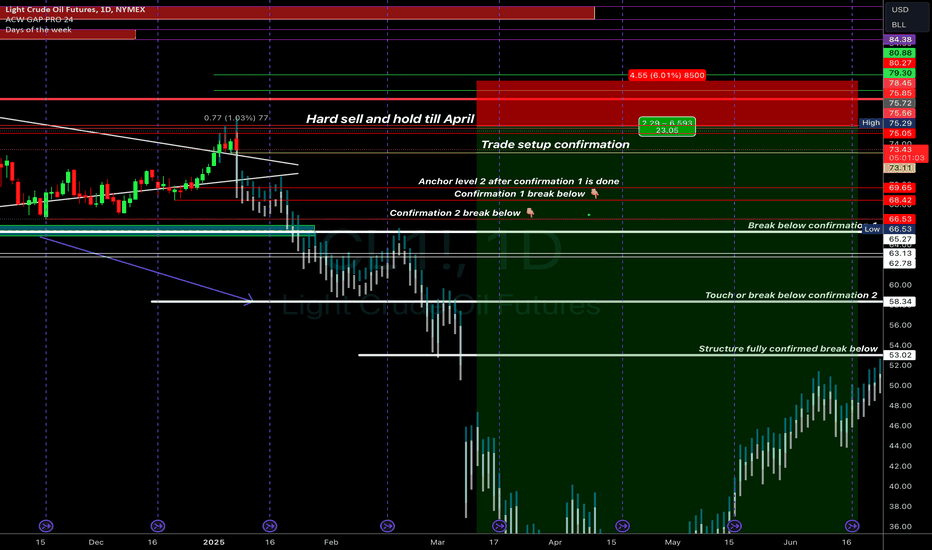Select the ACW GAP PRO 24 indicator legend
The width and height of the screenshot is (932, 550).
39,20
